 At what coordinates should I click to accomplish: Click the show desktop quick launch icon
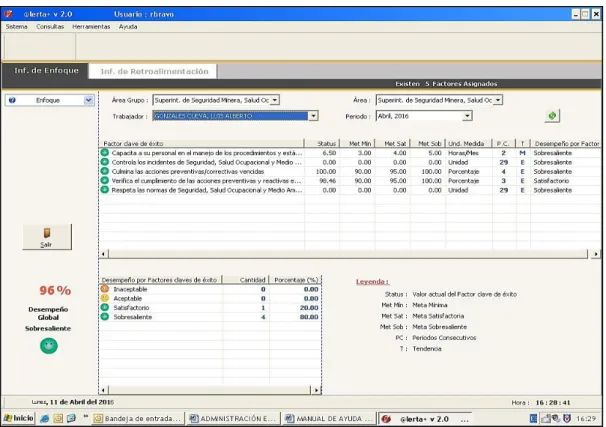pyautogui.click(x=71, y=418)
